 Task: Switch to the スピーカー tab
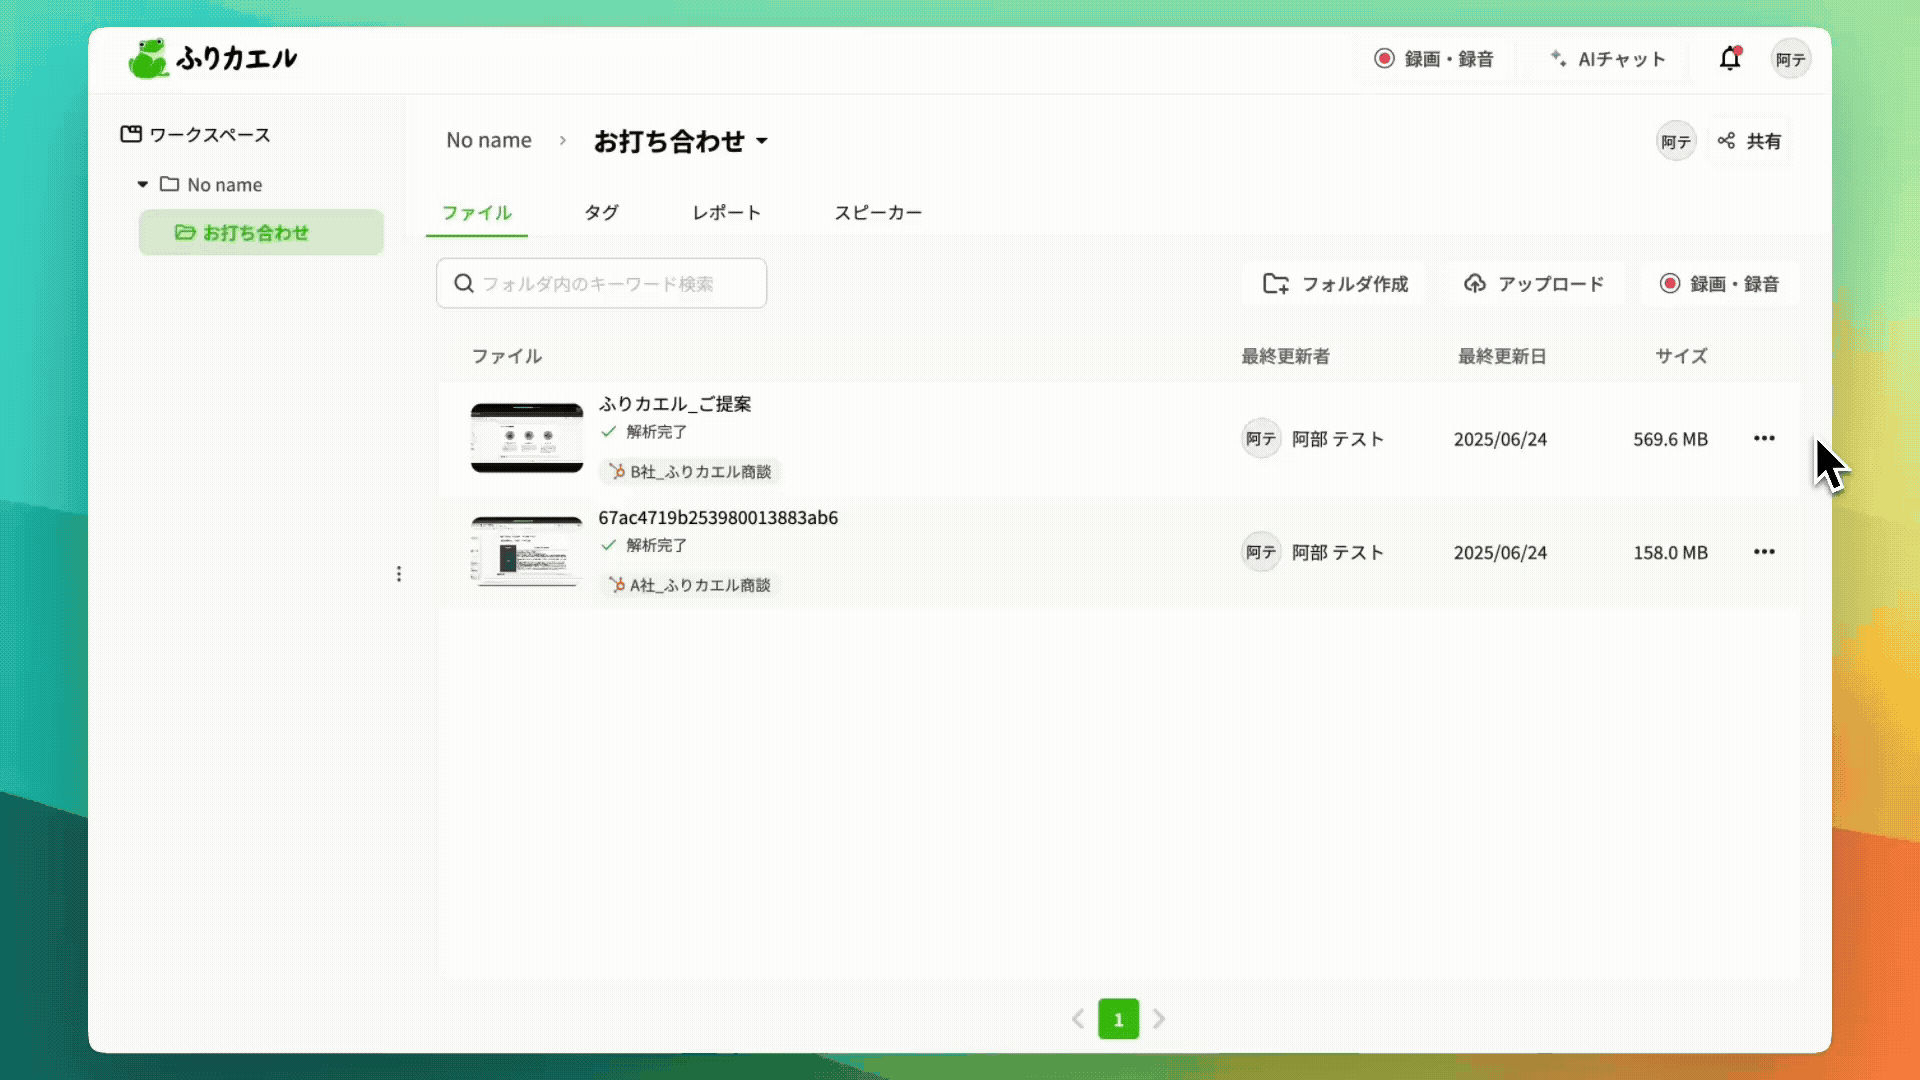[878, 212]
